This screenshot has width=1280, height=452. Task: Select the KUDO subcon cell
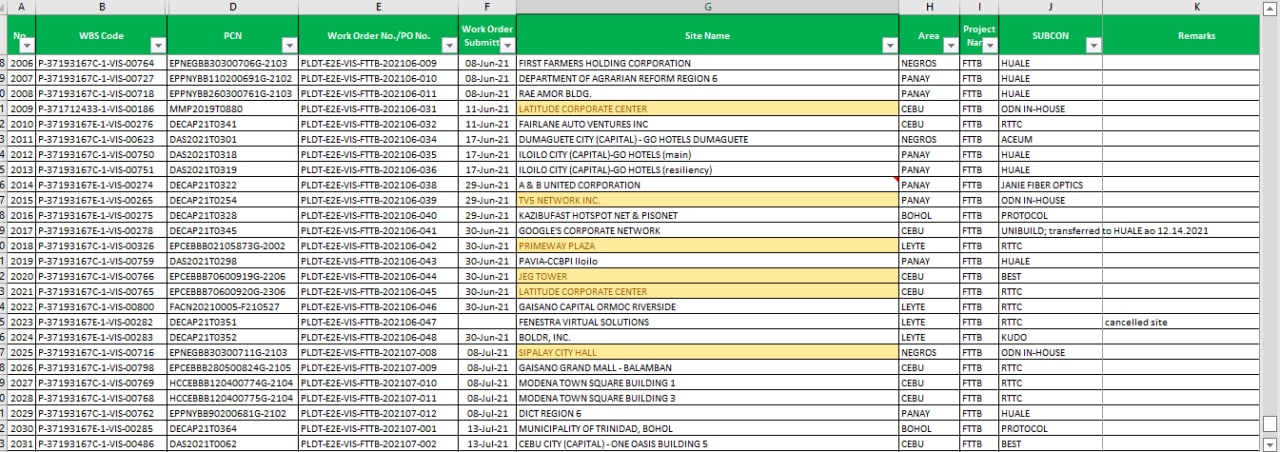1050,337
